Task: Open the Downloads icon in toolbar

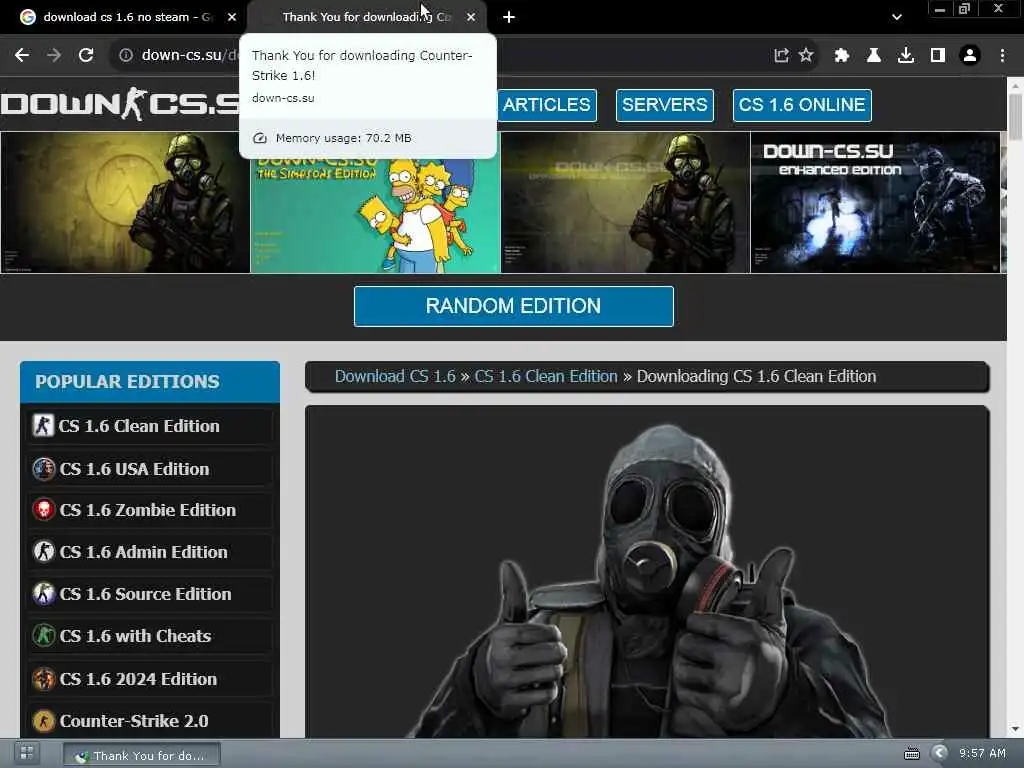Action: click(x=906, y=56)
